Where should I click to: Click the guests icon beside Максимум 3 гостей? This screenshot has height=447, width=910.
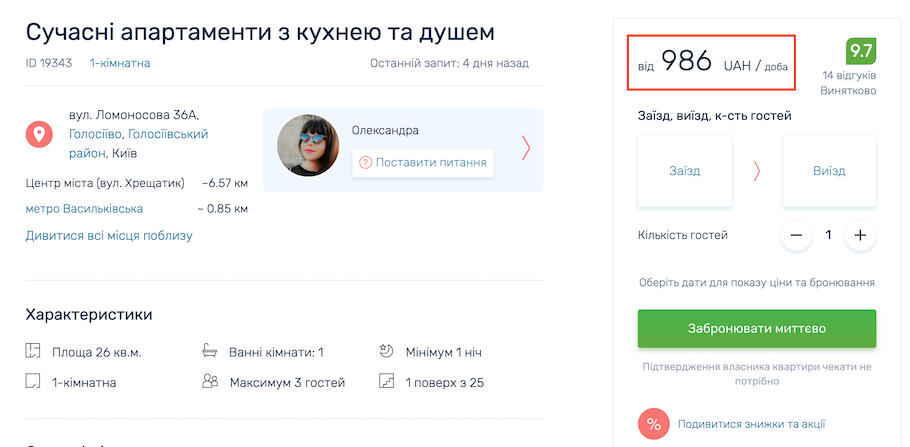click(210, 381)
